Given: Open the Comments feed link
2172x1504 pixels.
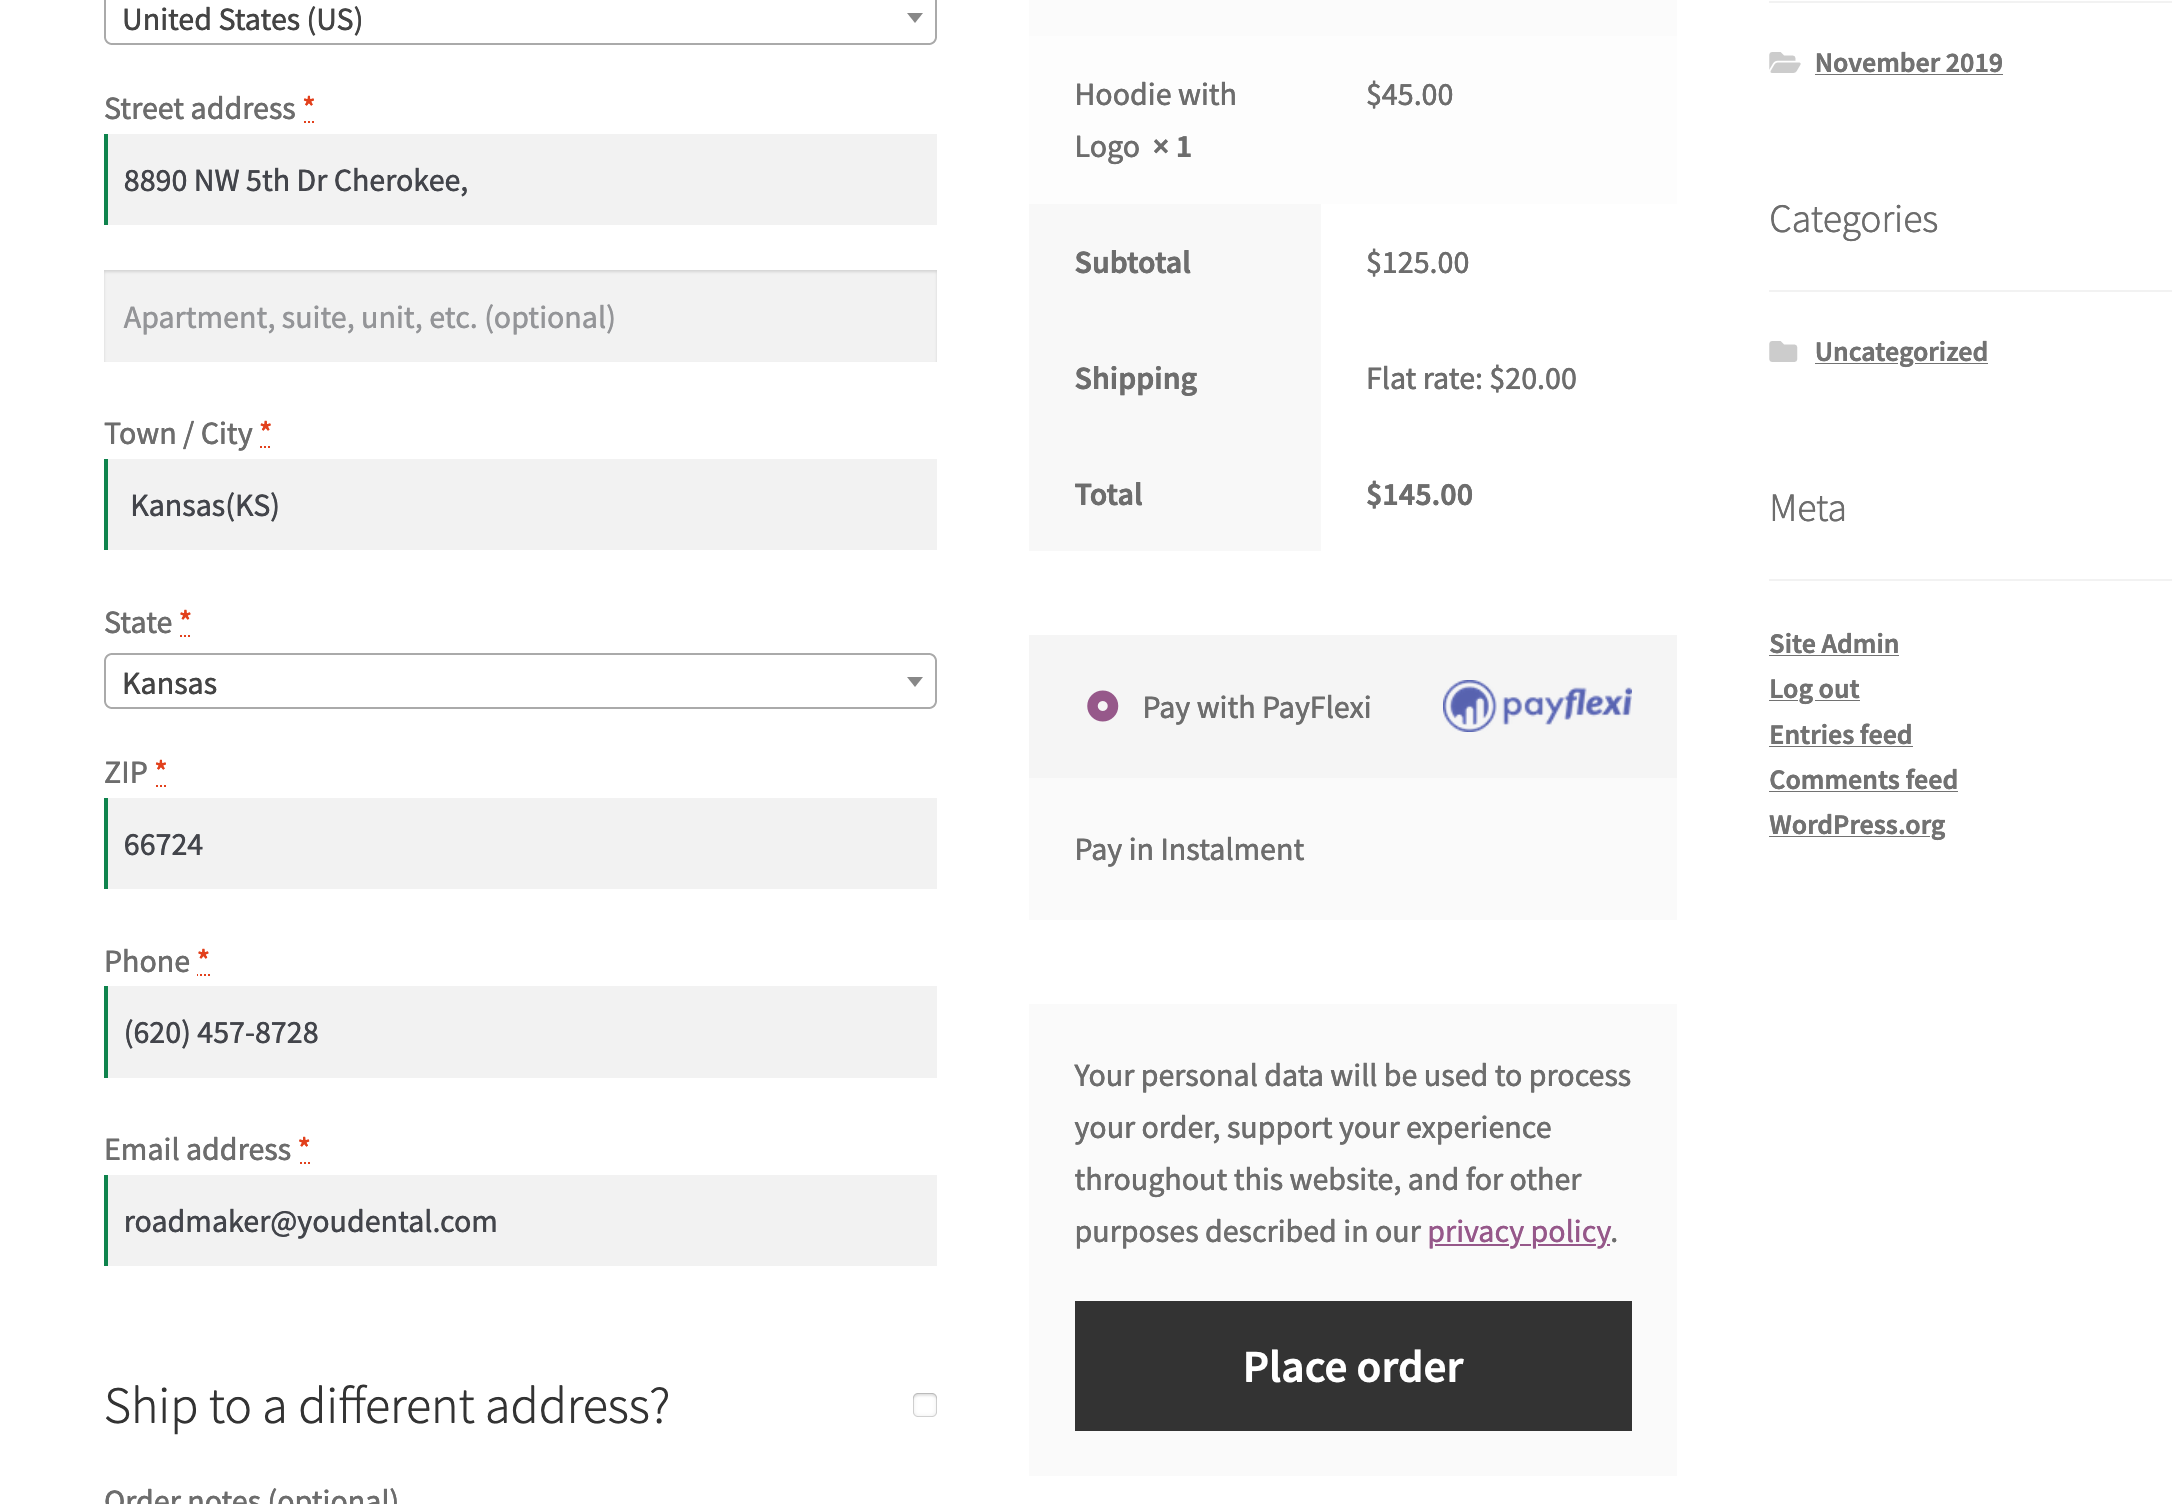Looking at the screenshot, I should [1863, 779].
